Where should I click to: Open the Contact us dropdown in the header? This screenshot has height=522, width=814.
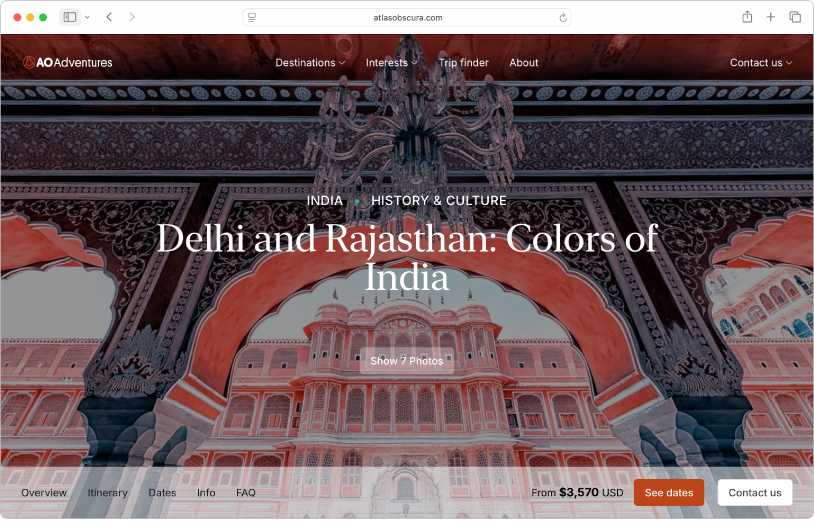[x=761, y=62]
